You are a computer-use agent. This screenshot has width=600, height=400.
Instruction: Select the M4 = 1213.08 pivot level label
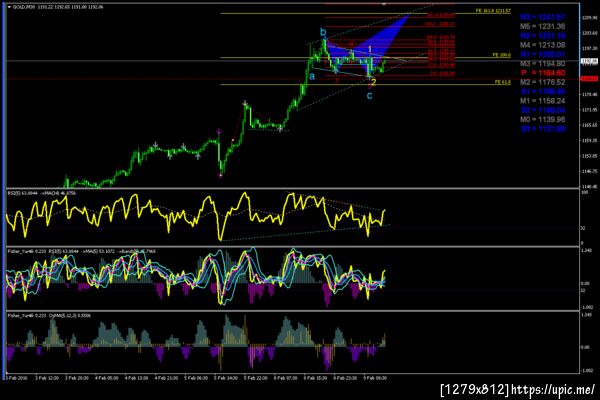point(542,45)
